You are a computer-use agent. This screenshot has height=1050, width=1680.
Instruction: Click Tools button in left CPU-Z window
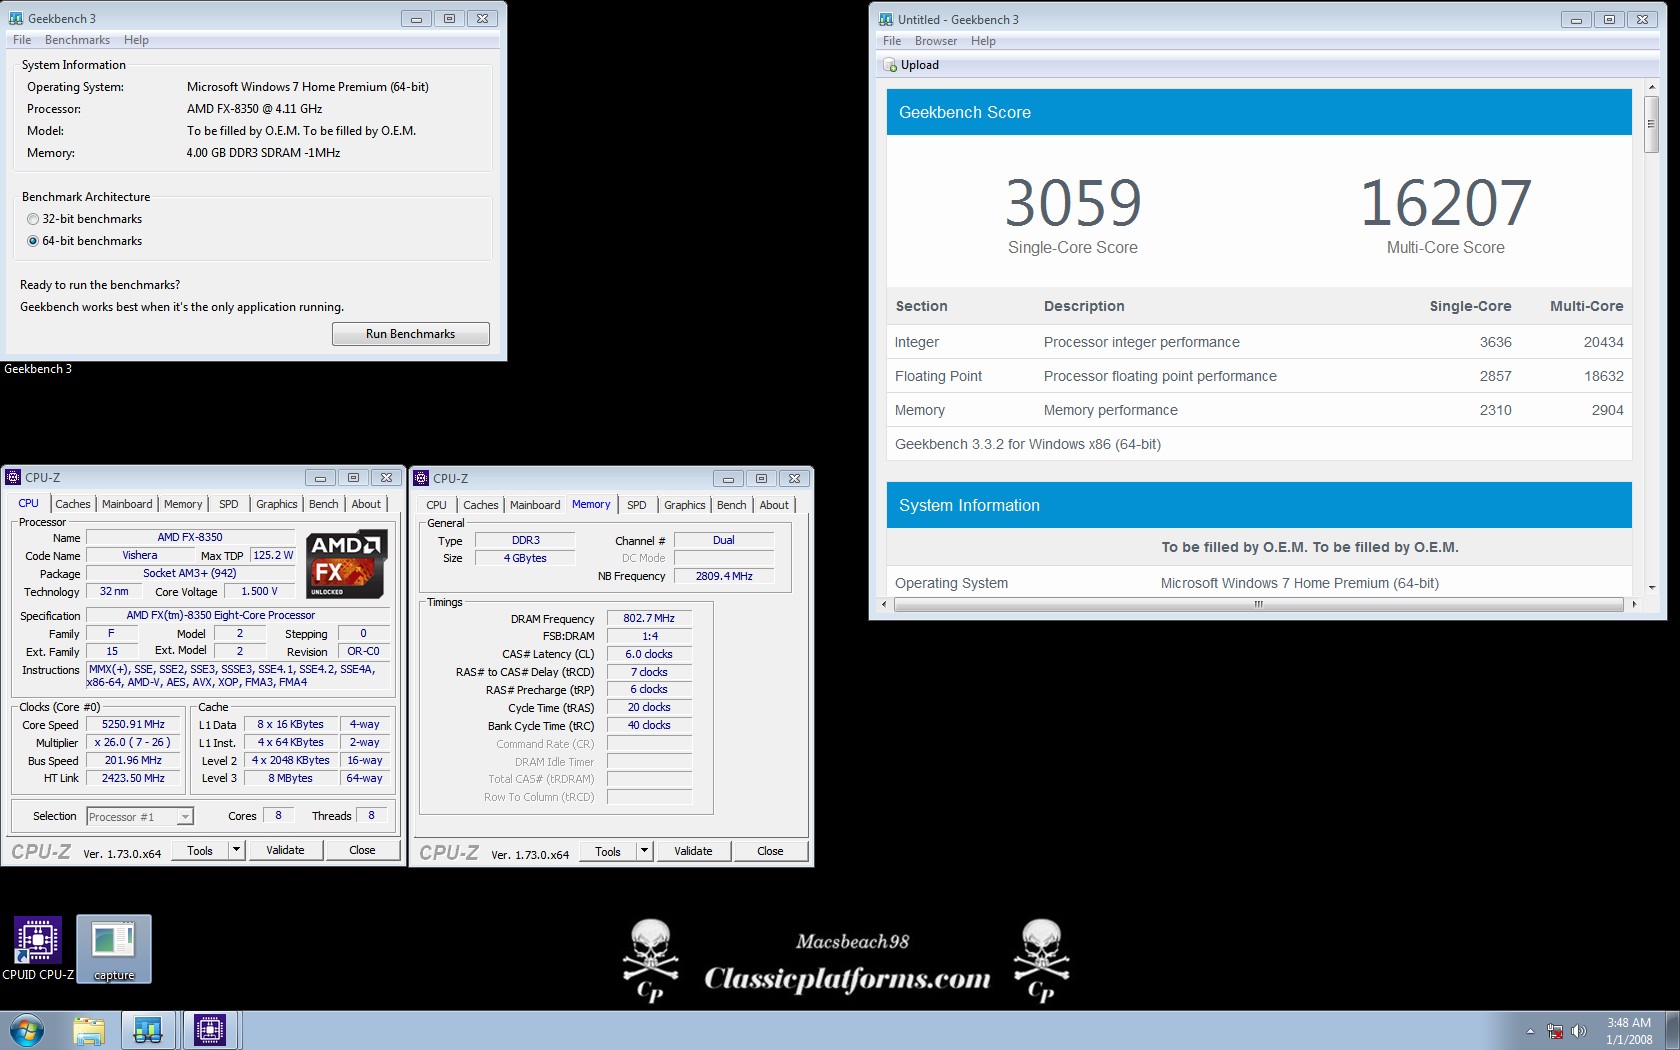click(x=200, y=850)
